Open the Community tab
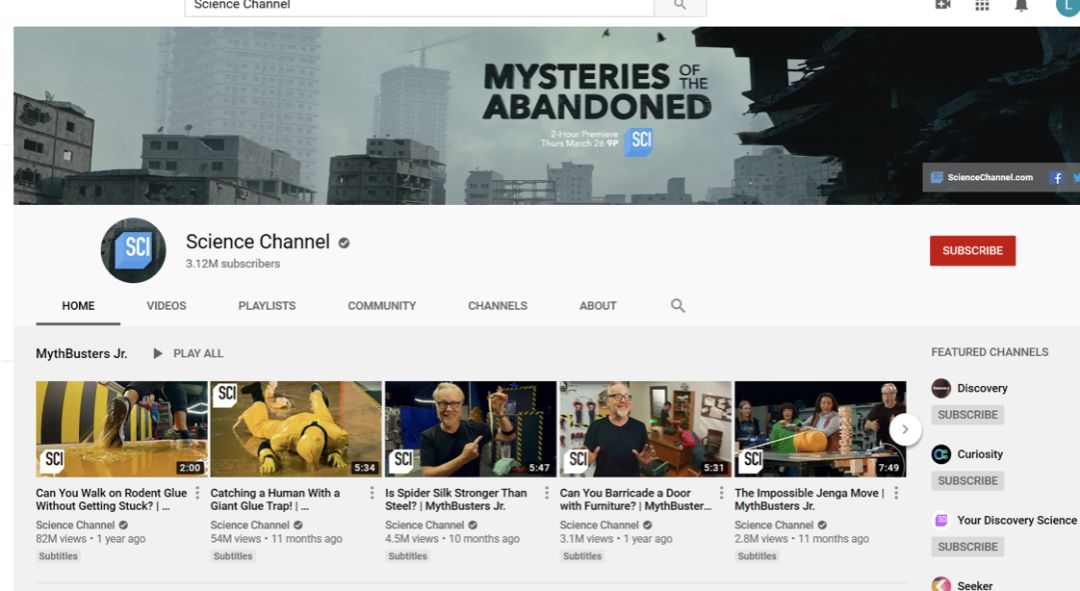The width and height of the screenshot is (1080, 591). coord(382,306)
